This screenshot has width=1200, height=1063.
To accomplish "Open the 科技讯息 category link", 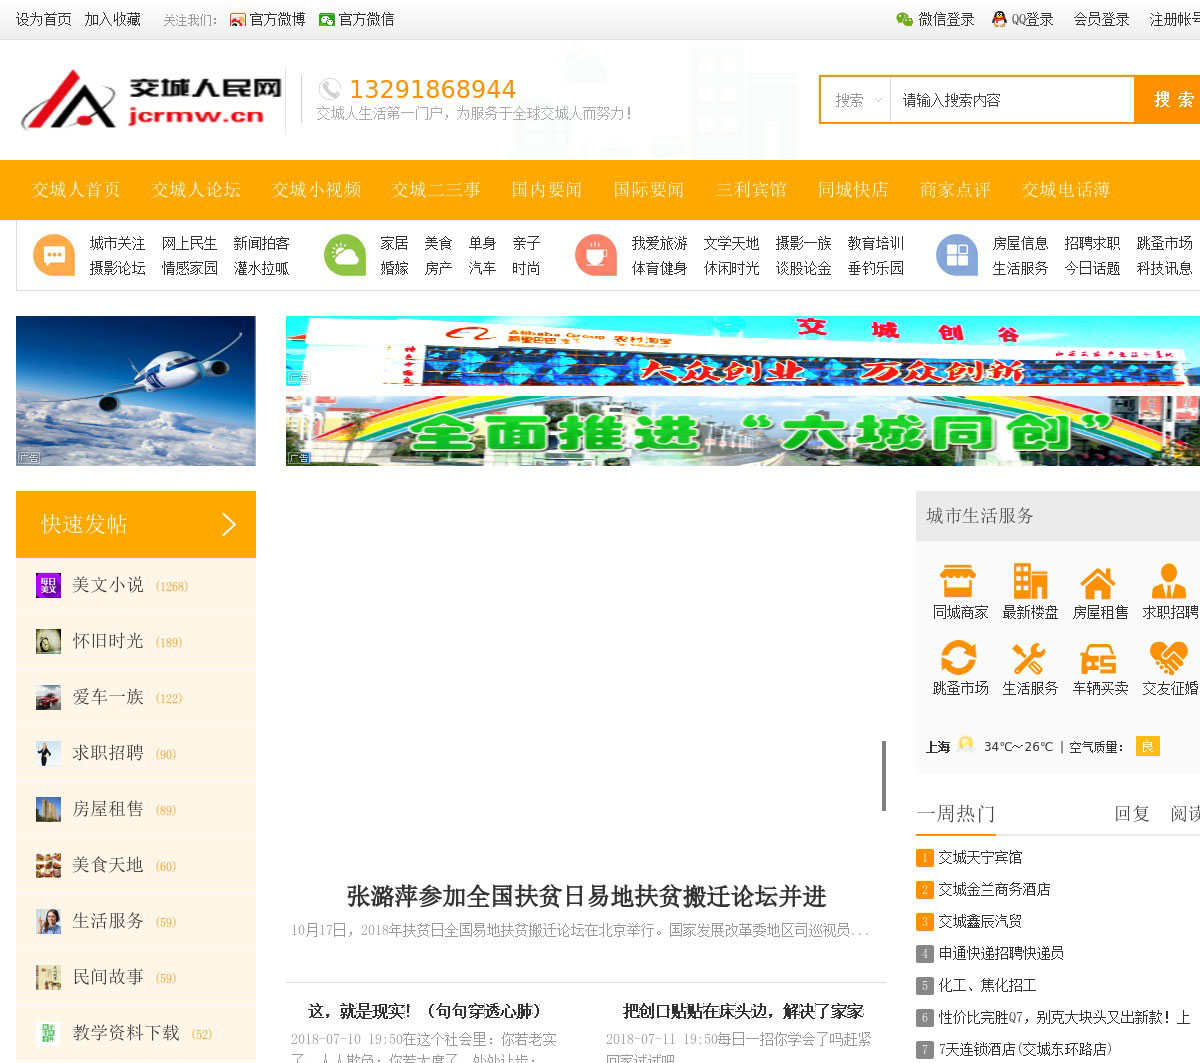I will [1165, 268].
